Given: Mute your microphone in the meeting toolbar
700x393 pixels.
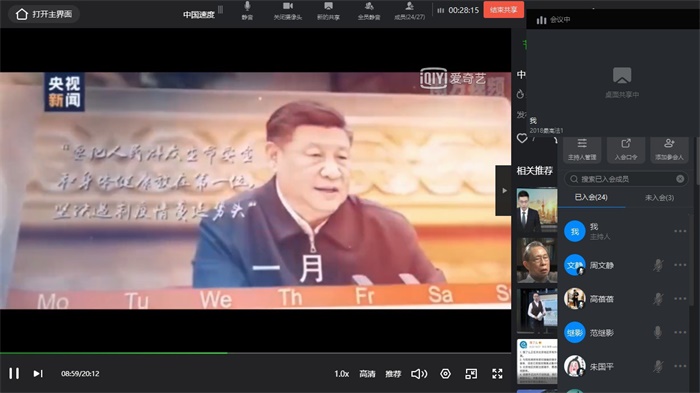Looking at the screenshot, I should click(x=247, y=11).
